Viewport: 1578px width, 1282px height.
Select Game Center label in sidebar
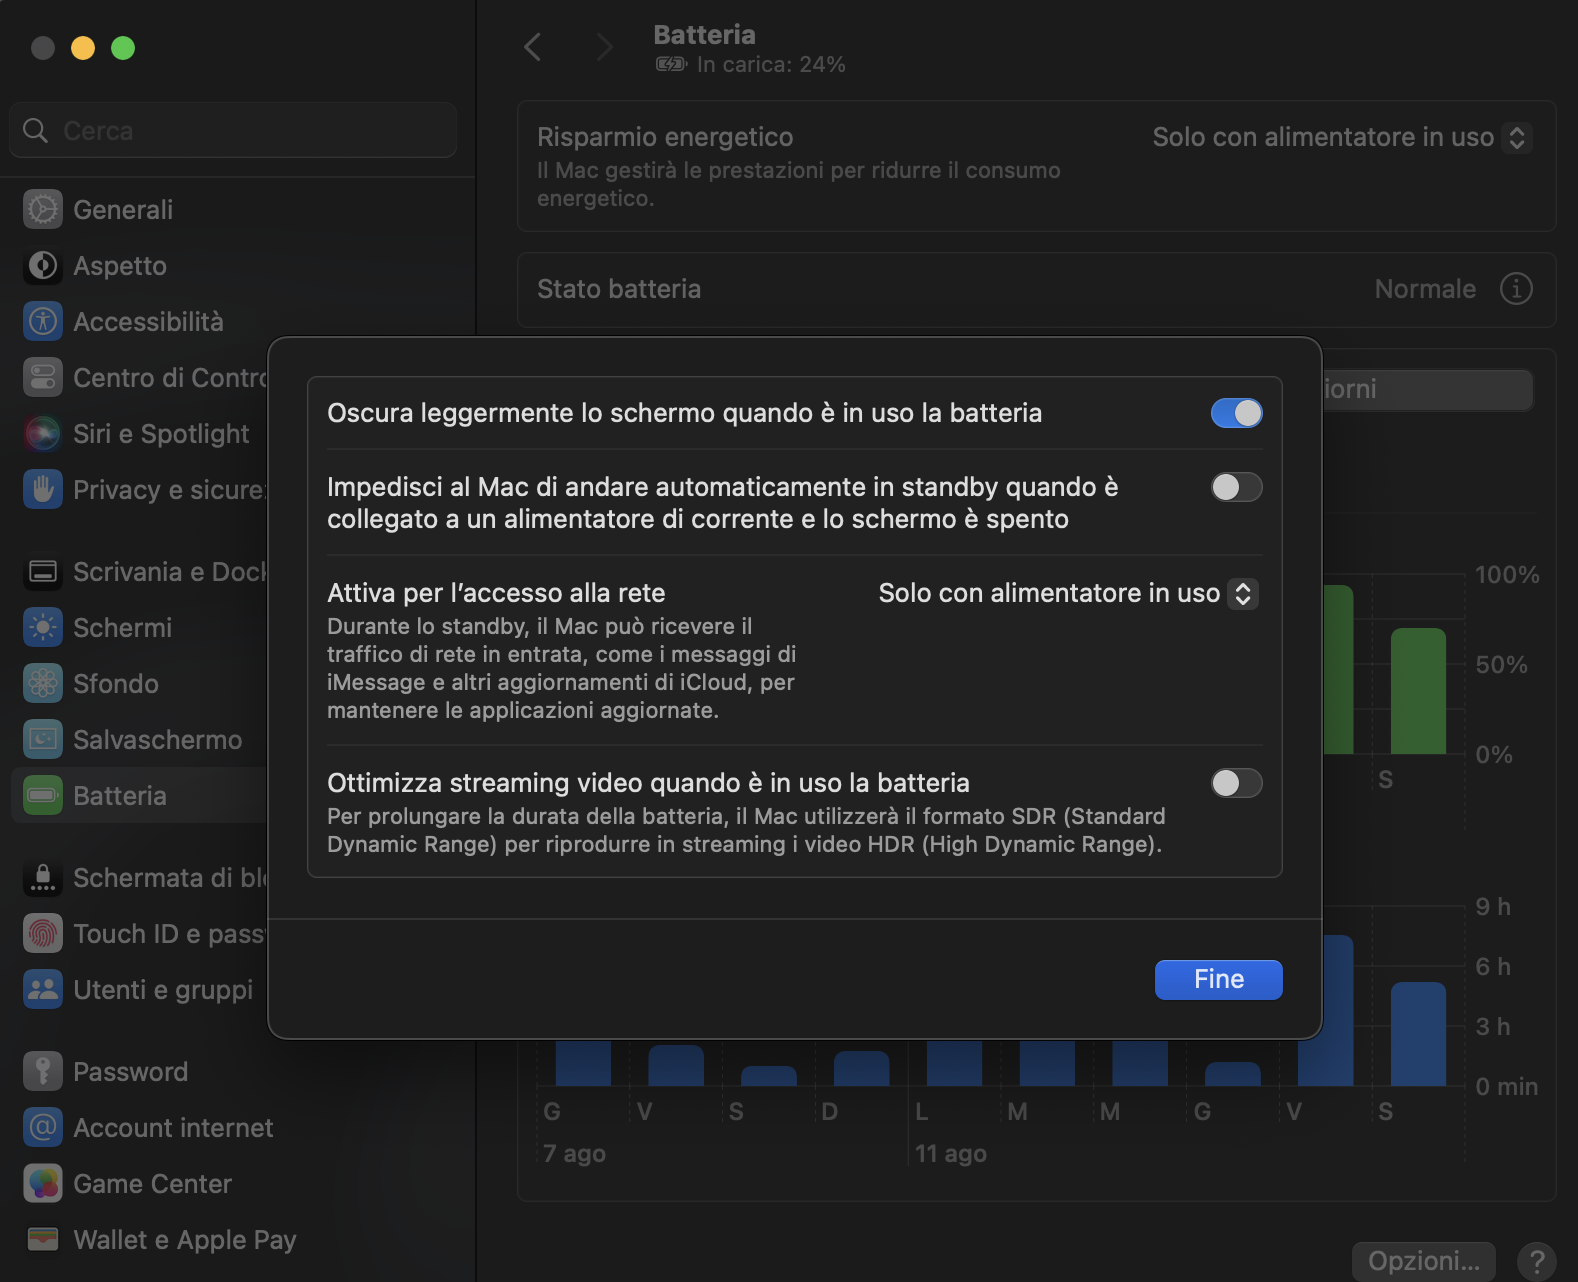pyautogui.click(x=153, y=1184)
